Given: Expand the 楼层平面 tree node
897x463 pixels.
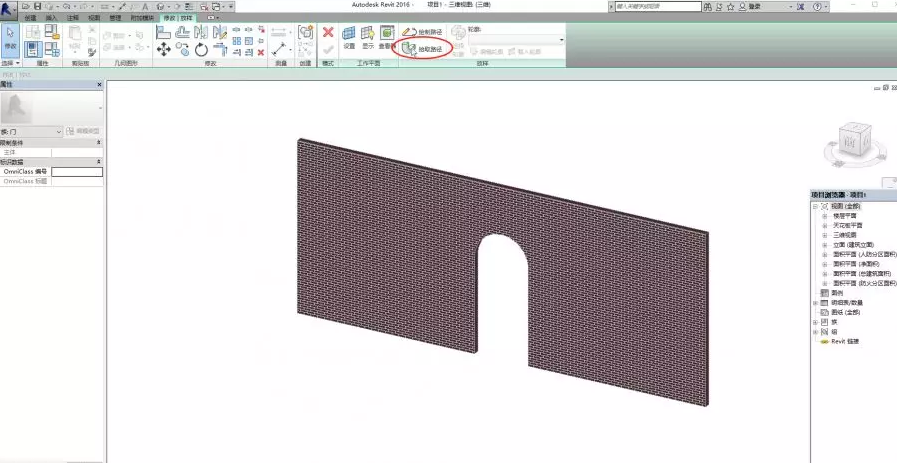Looking at the screenshot, I should tap(824, 216).
